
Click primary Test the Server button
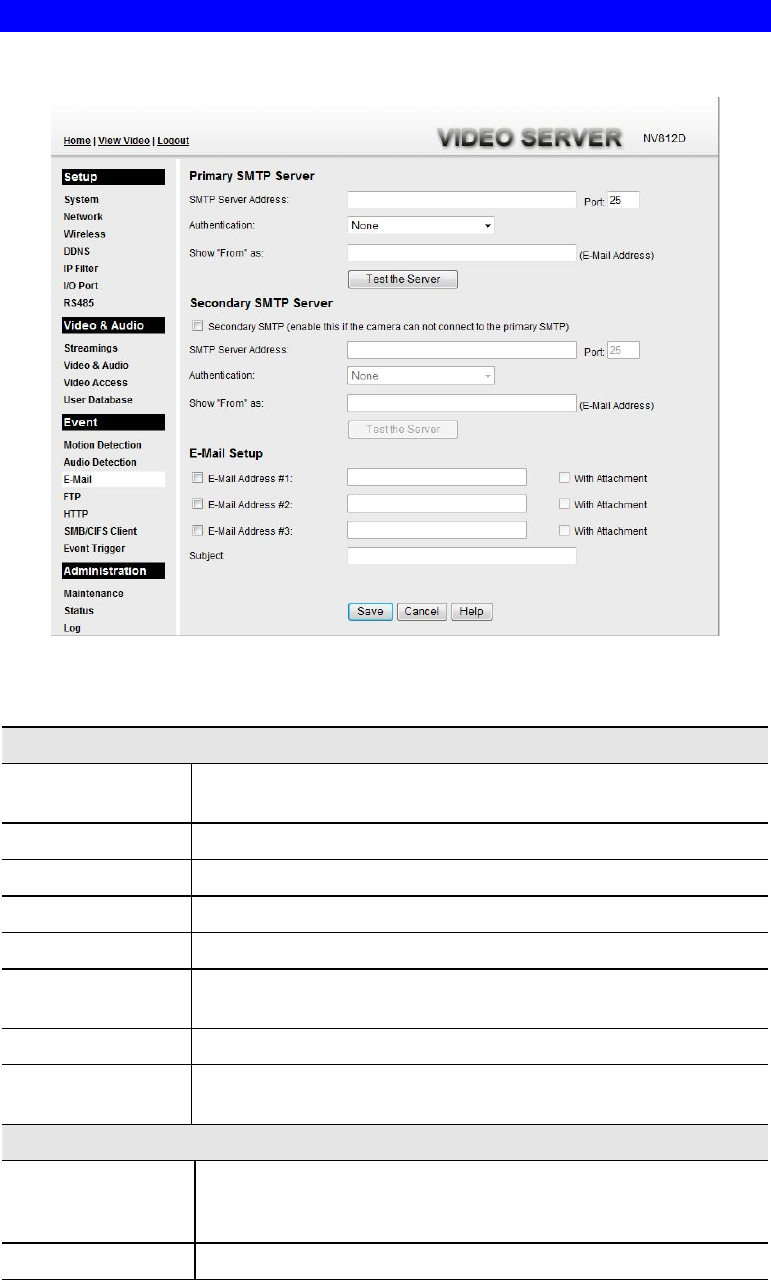(402, 279)
